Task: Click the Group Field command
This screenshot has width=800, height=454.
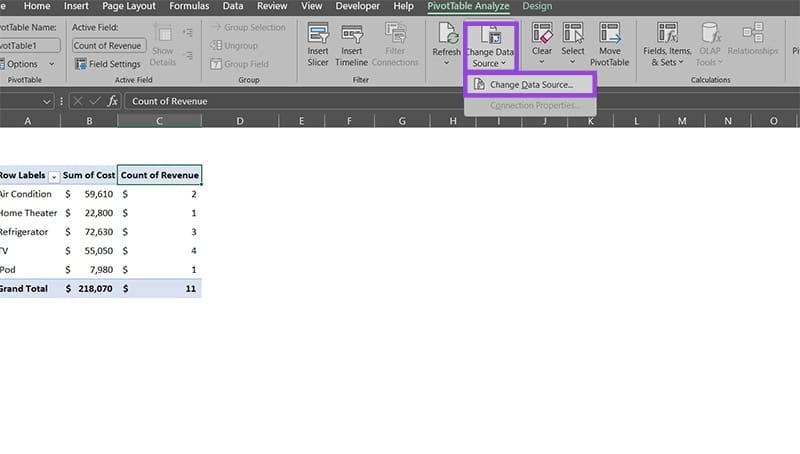Action: [239, 64]
